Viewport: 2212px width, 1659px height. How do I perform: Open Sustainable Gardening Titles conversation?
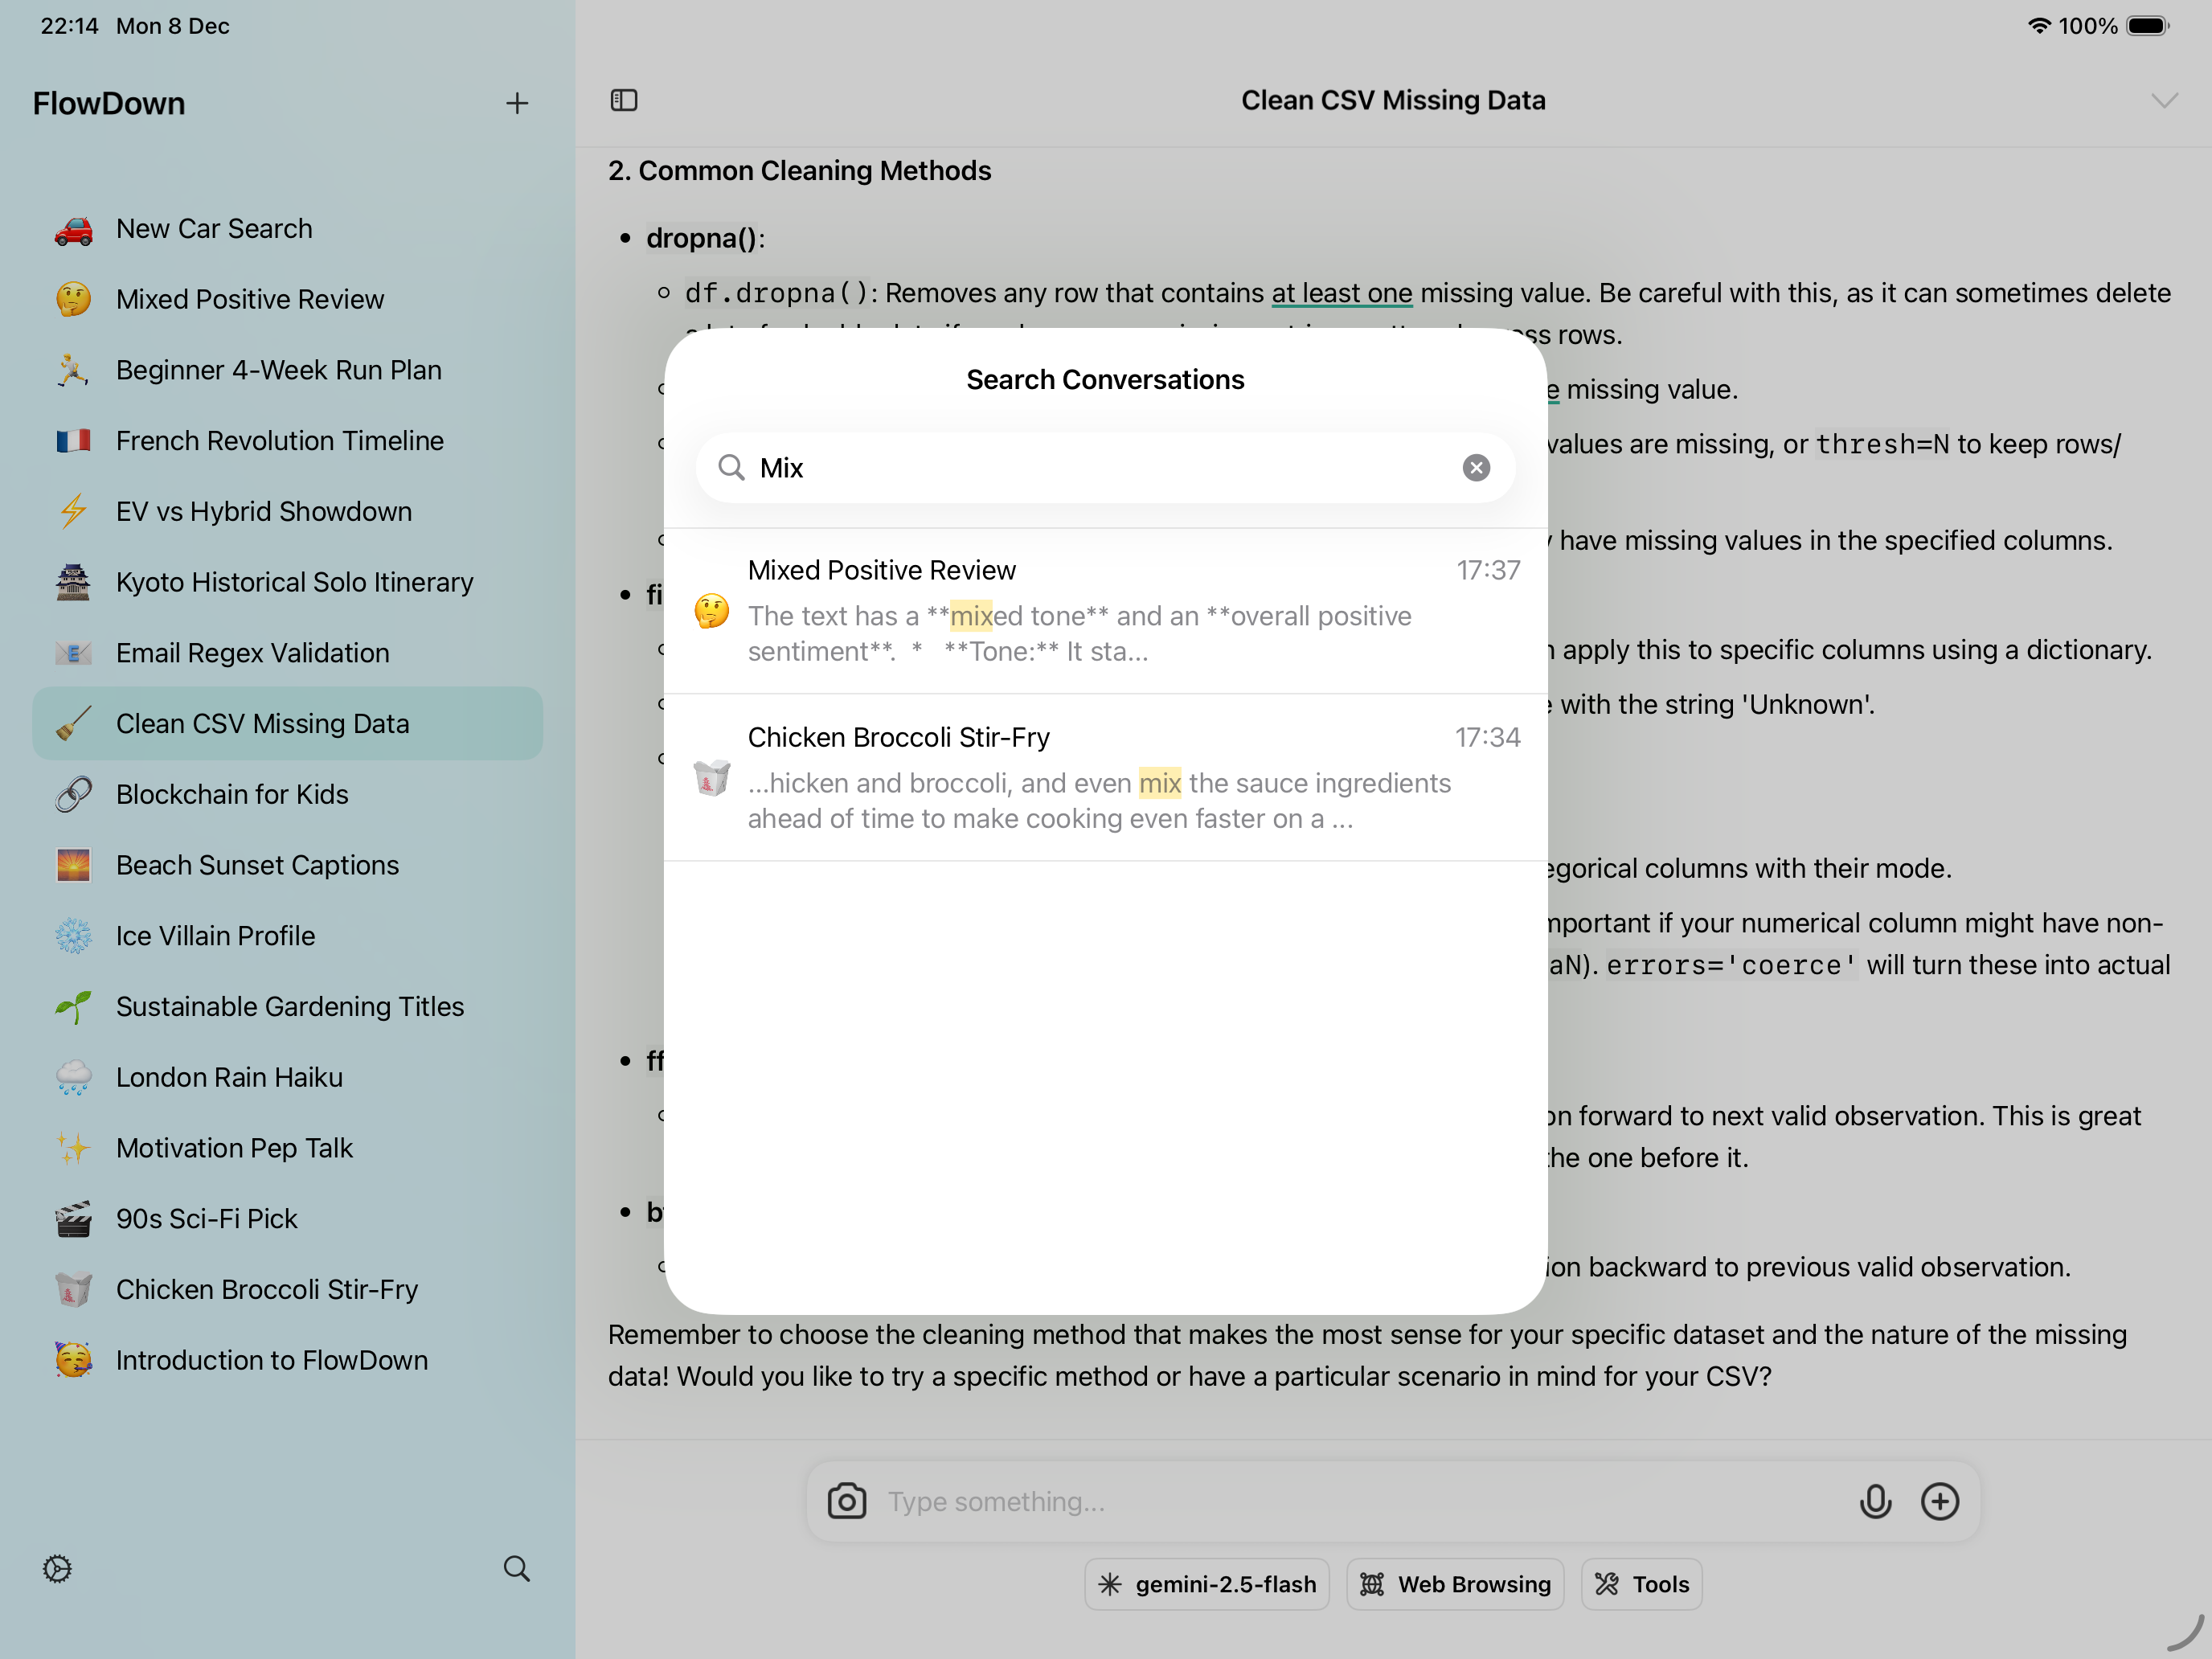pyautogui.click(x=288, y=1006)
